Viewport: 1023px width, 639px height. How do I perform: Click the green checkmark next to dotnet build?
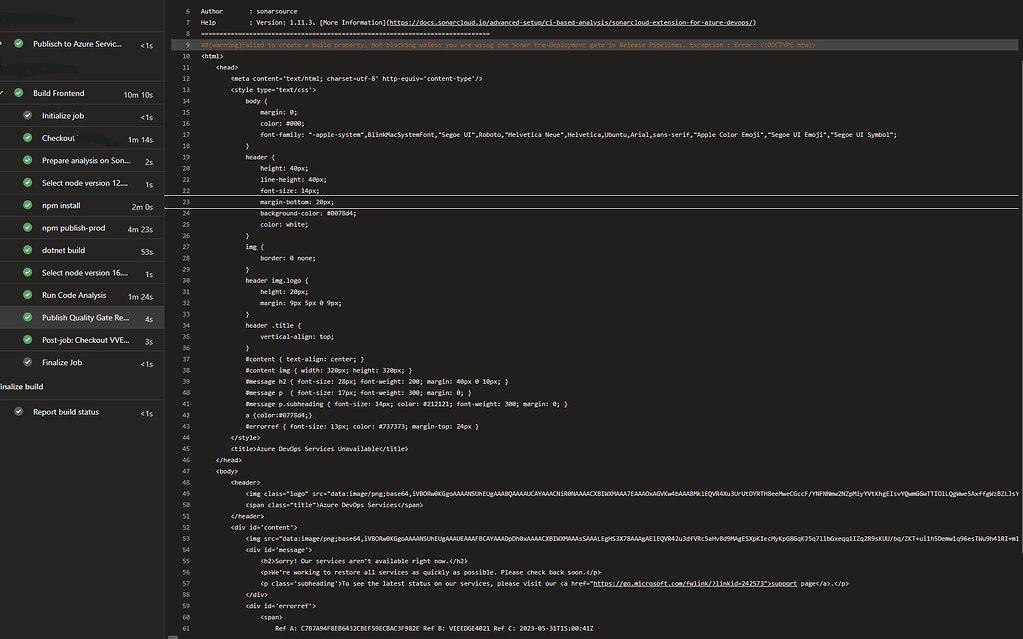pyautogui.click(x=28, y=250)
